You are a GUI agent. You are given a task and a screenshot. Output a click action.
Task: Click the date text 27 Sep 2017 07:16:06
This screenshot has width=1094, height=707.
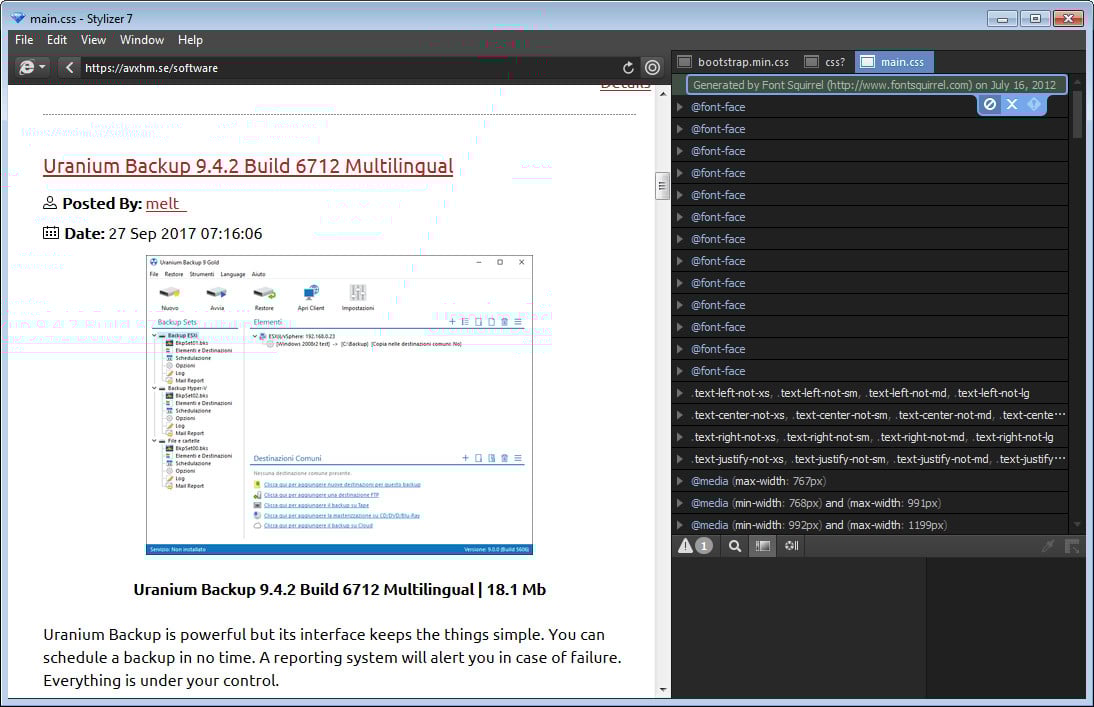pyautogui.click(x=186, y=234)
